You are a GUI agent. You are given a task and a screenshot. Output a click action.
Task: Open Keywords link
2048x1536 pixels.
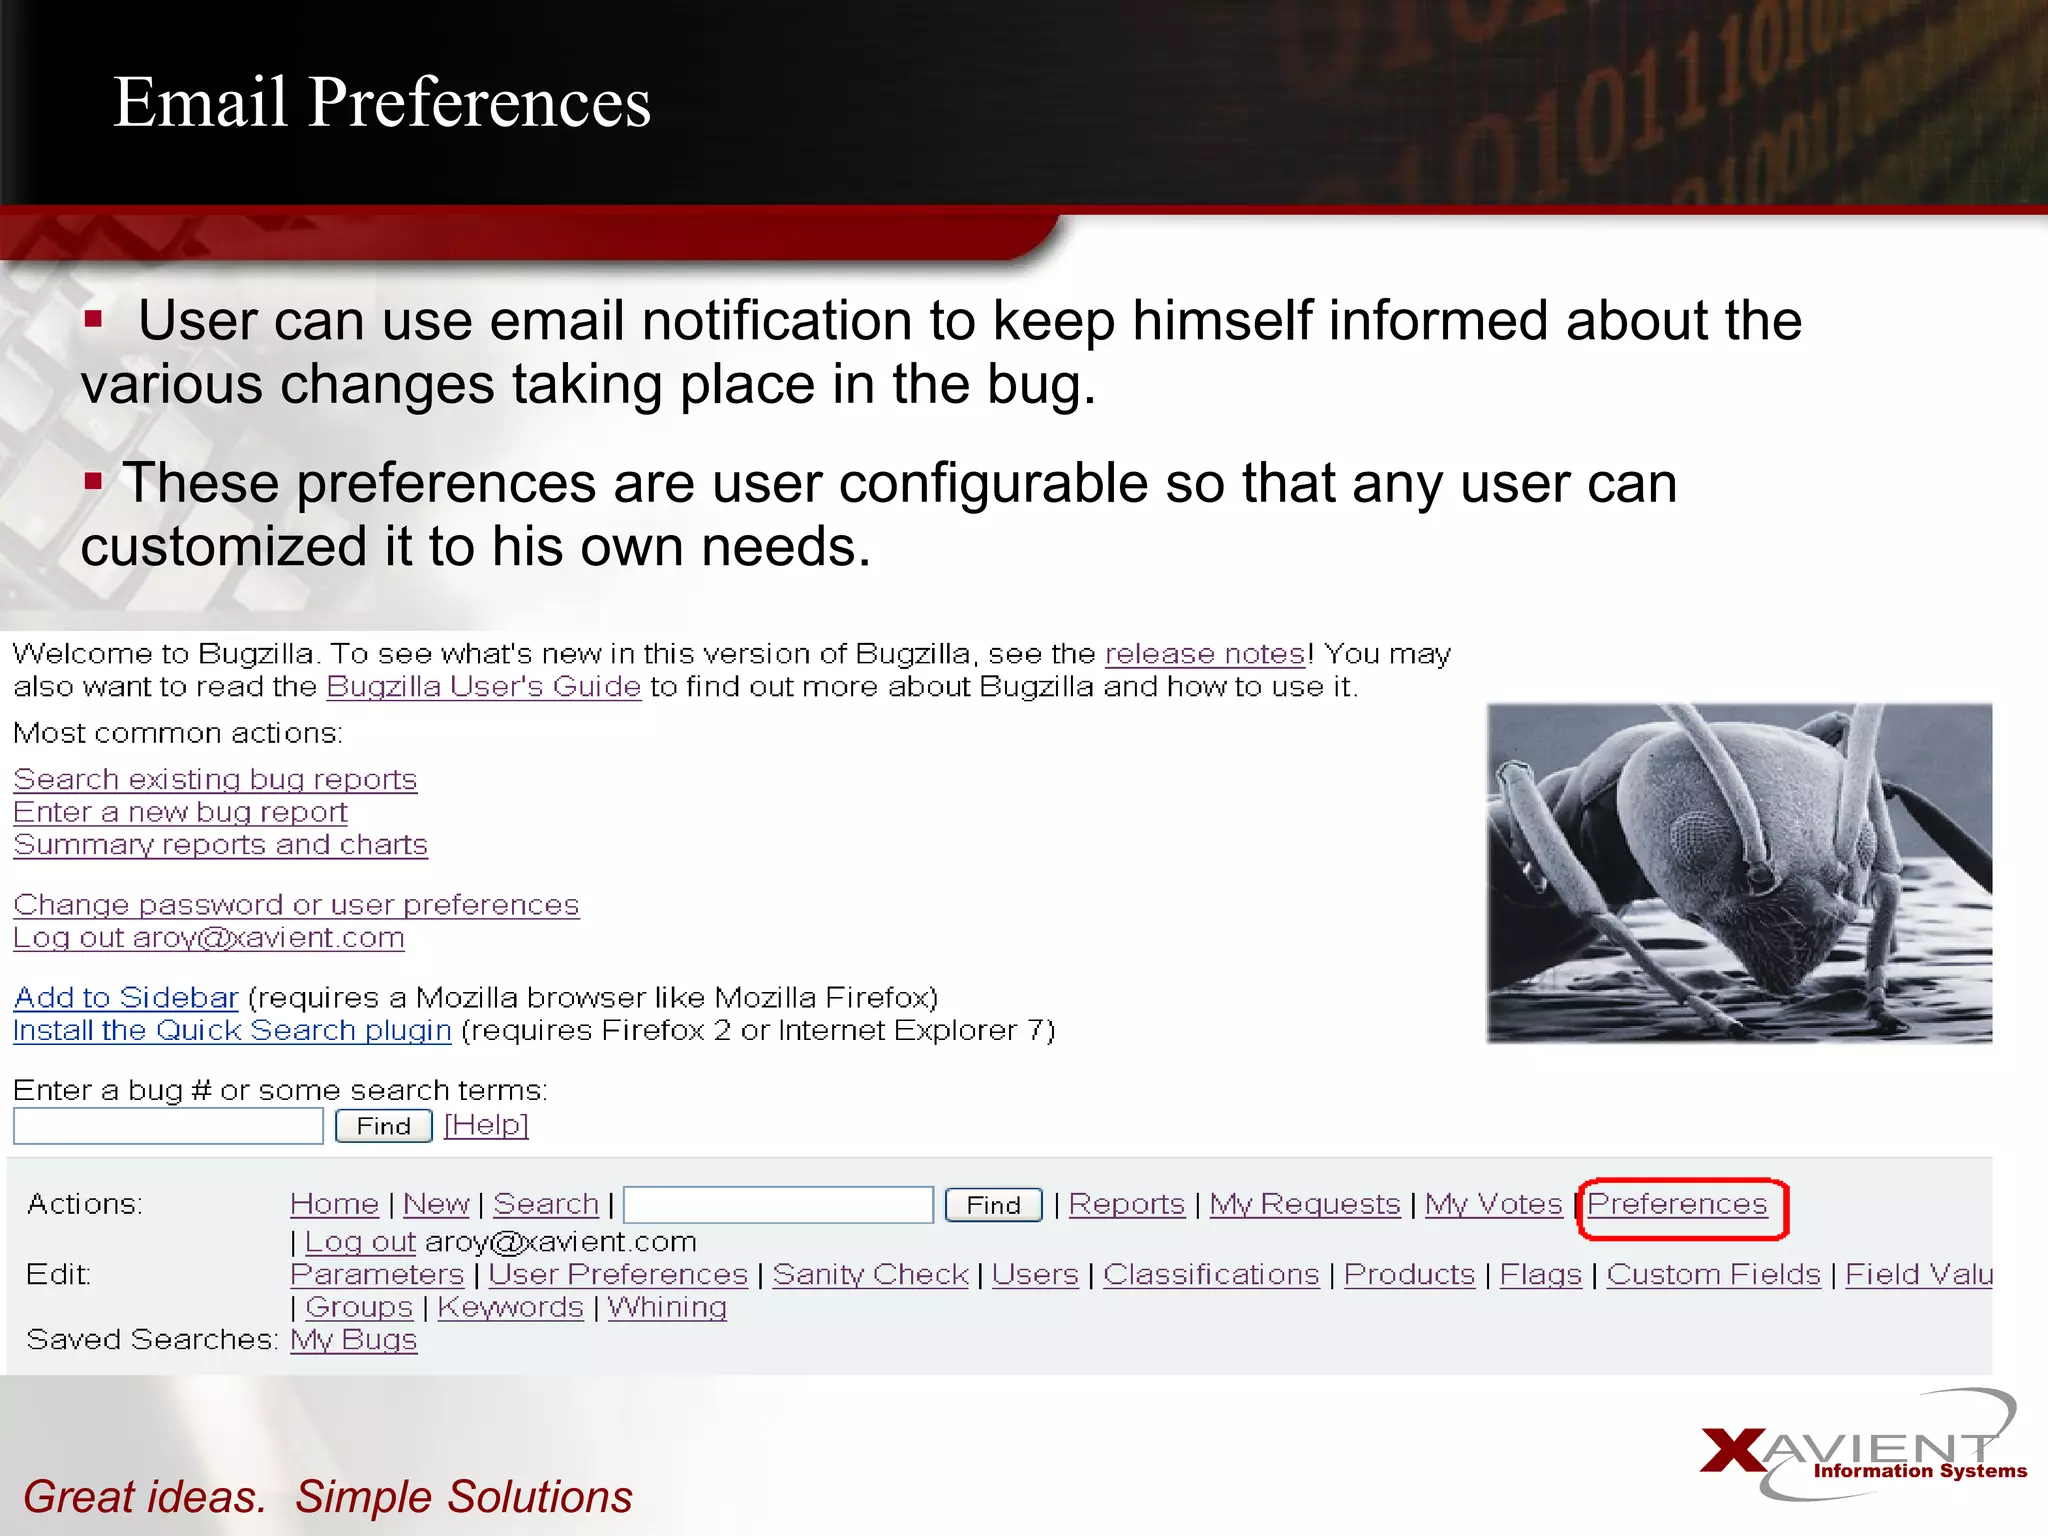(510, 1308)
